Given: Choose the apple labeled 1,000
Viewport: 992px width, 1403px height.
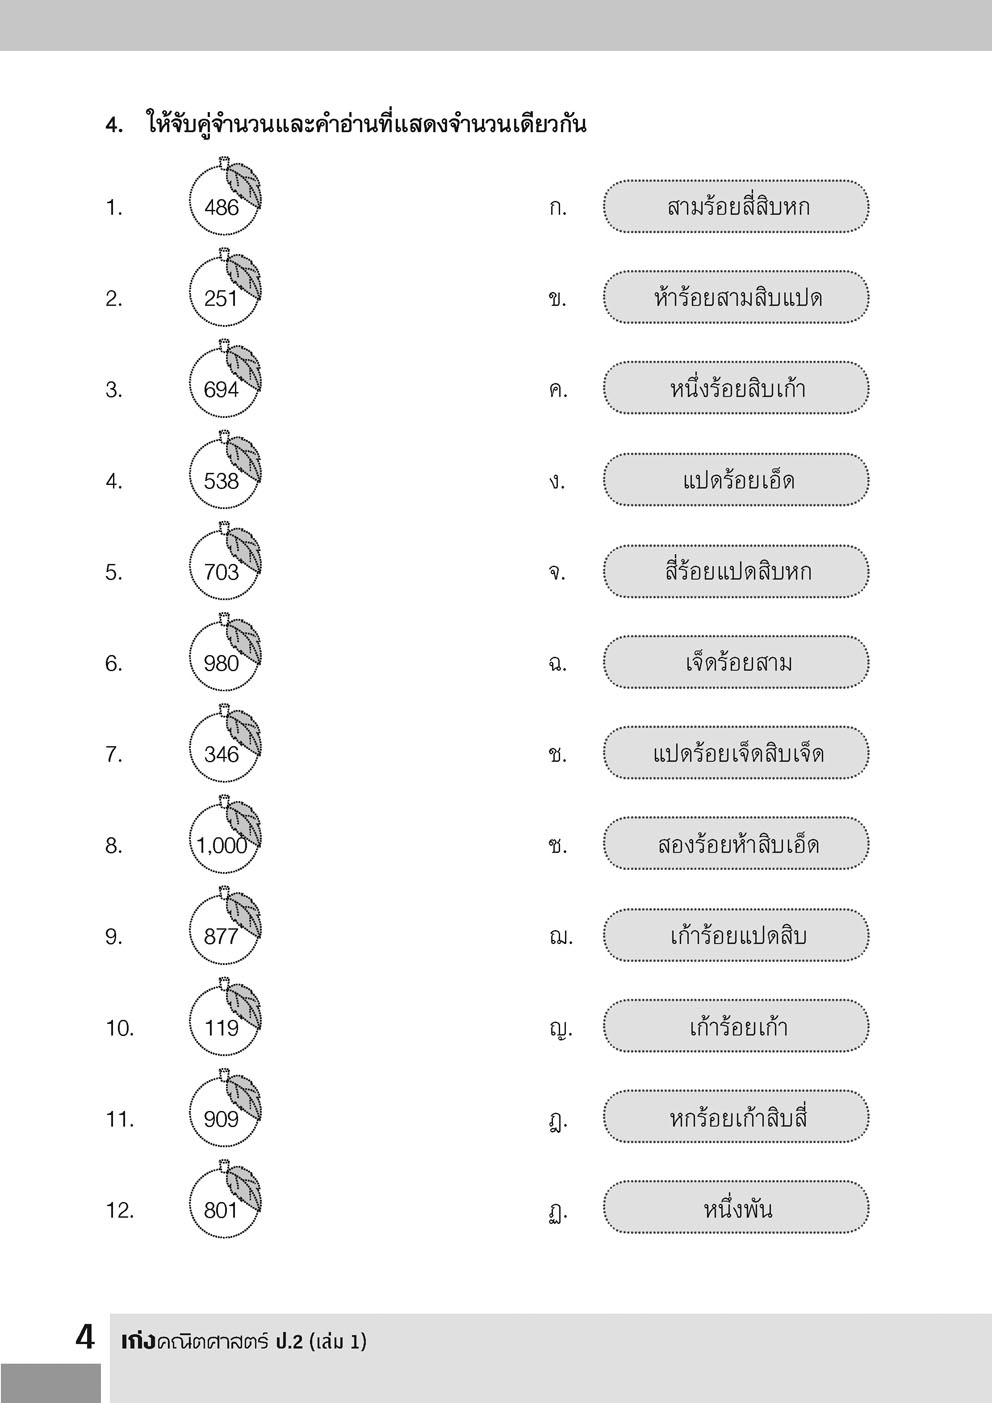Looking at the screenshot, I should [x=223, y=842].
